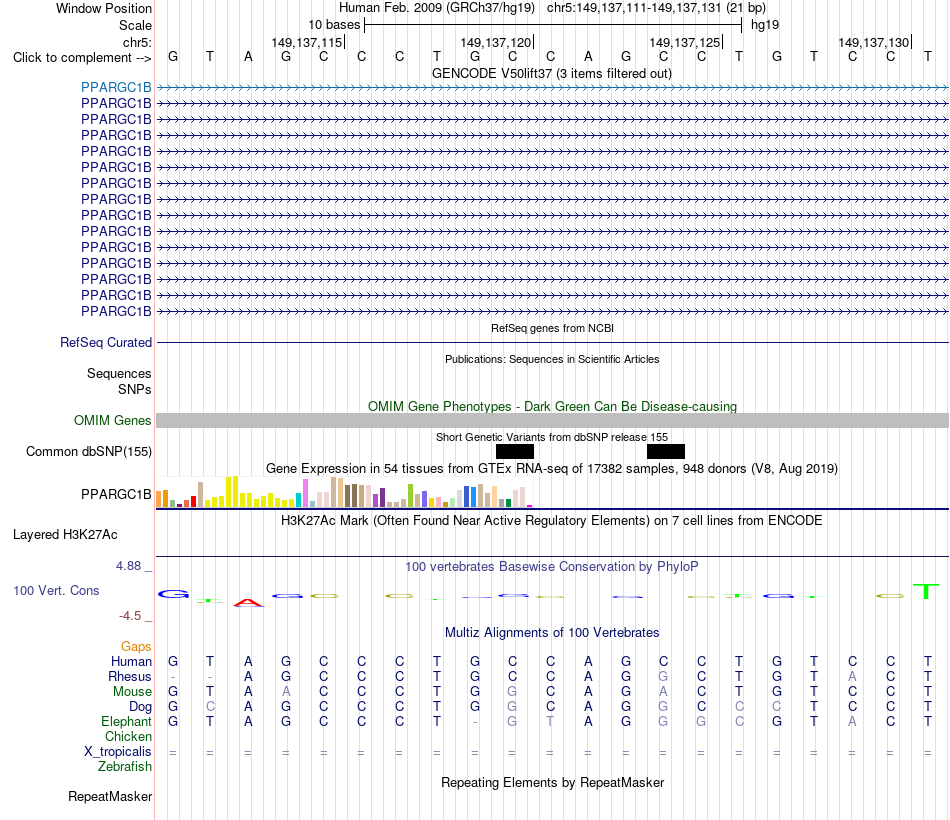Image resolution: width=950 pixels, height=820 pixels.
Task: Click the Layered H3K27Ac track label
Action: coord(65,535)
